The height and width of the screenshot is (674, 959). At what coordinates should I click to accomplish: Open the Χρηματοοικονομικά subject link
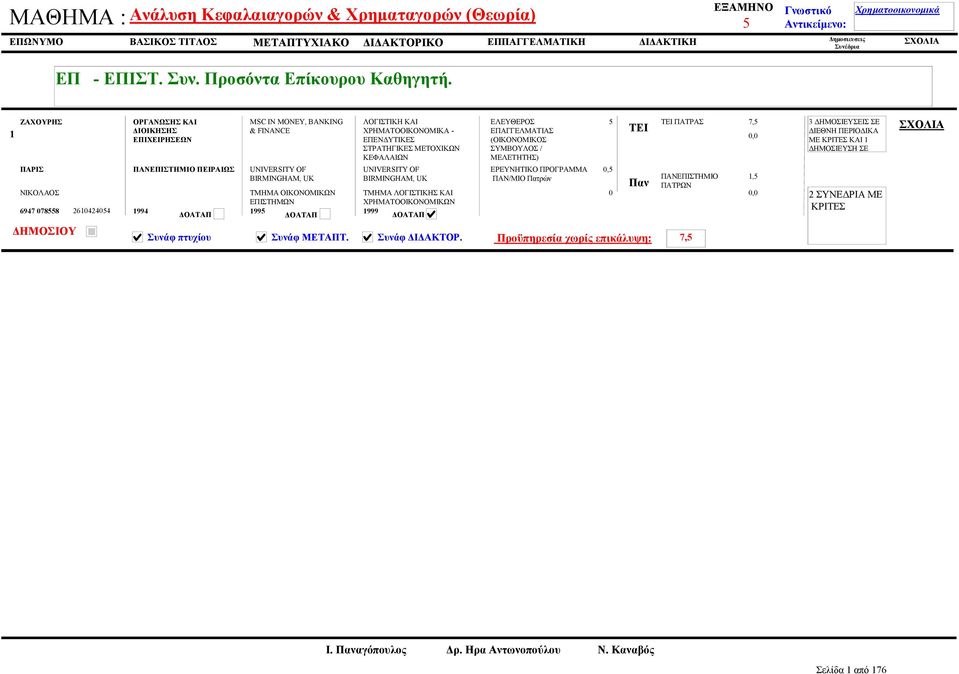coord(897,10)
